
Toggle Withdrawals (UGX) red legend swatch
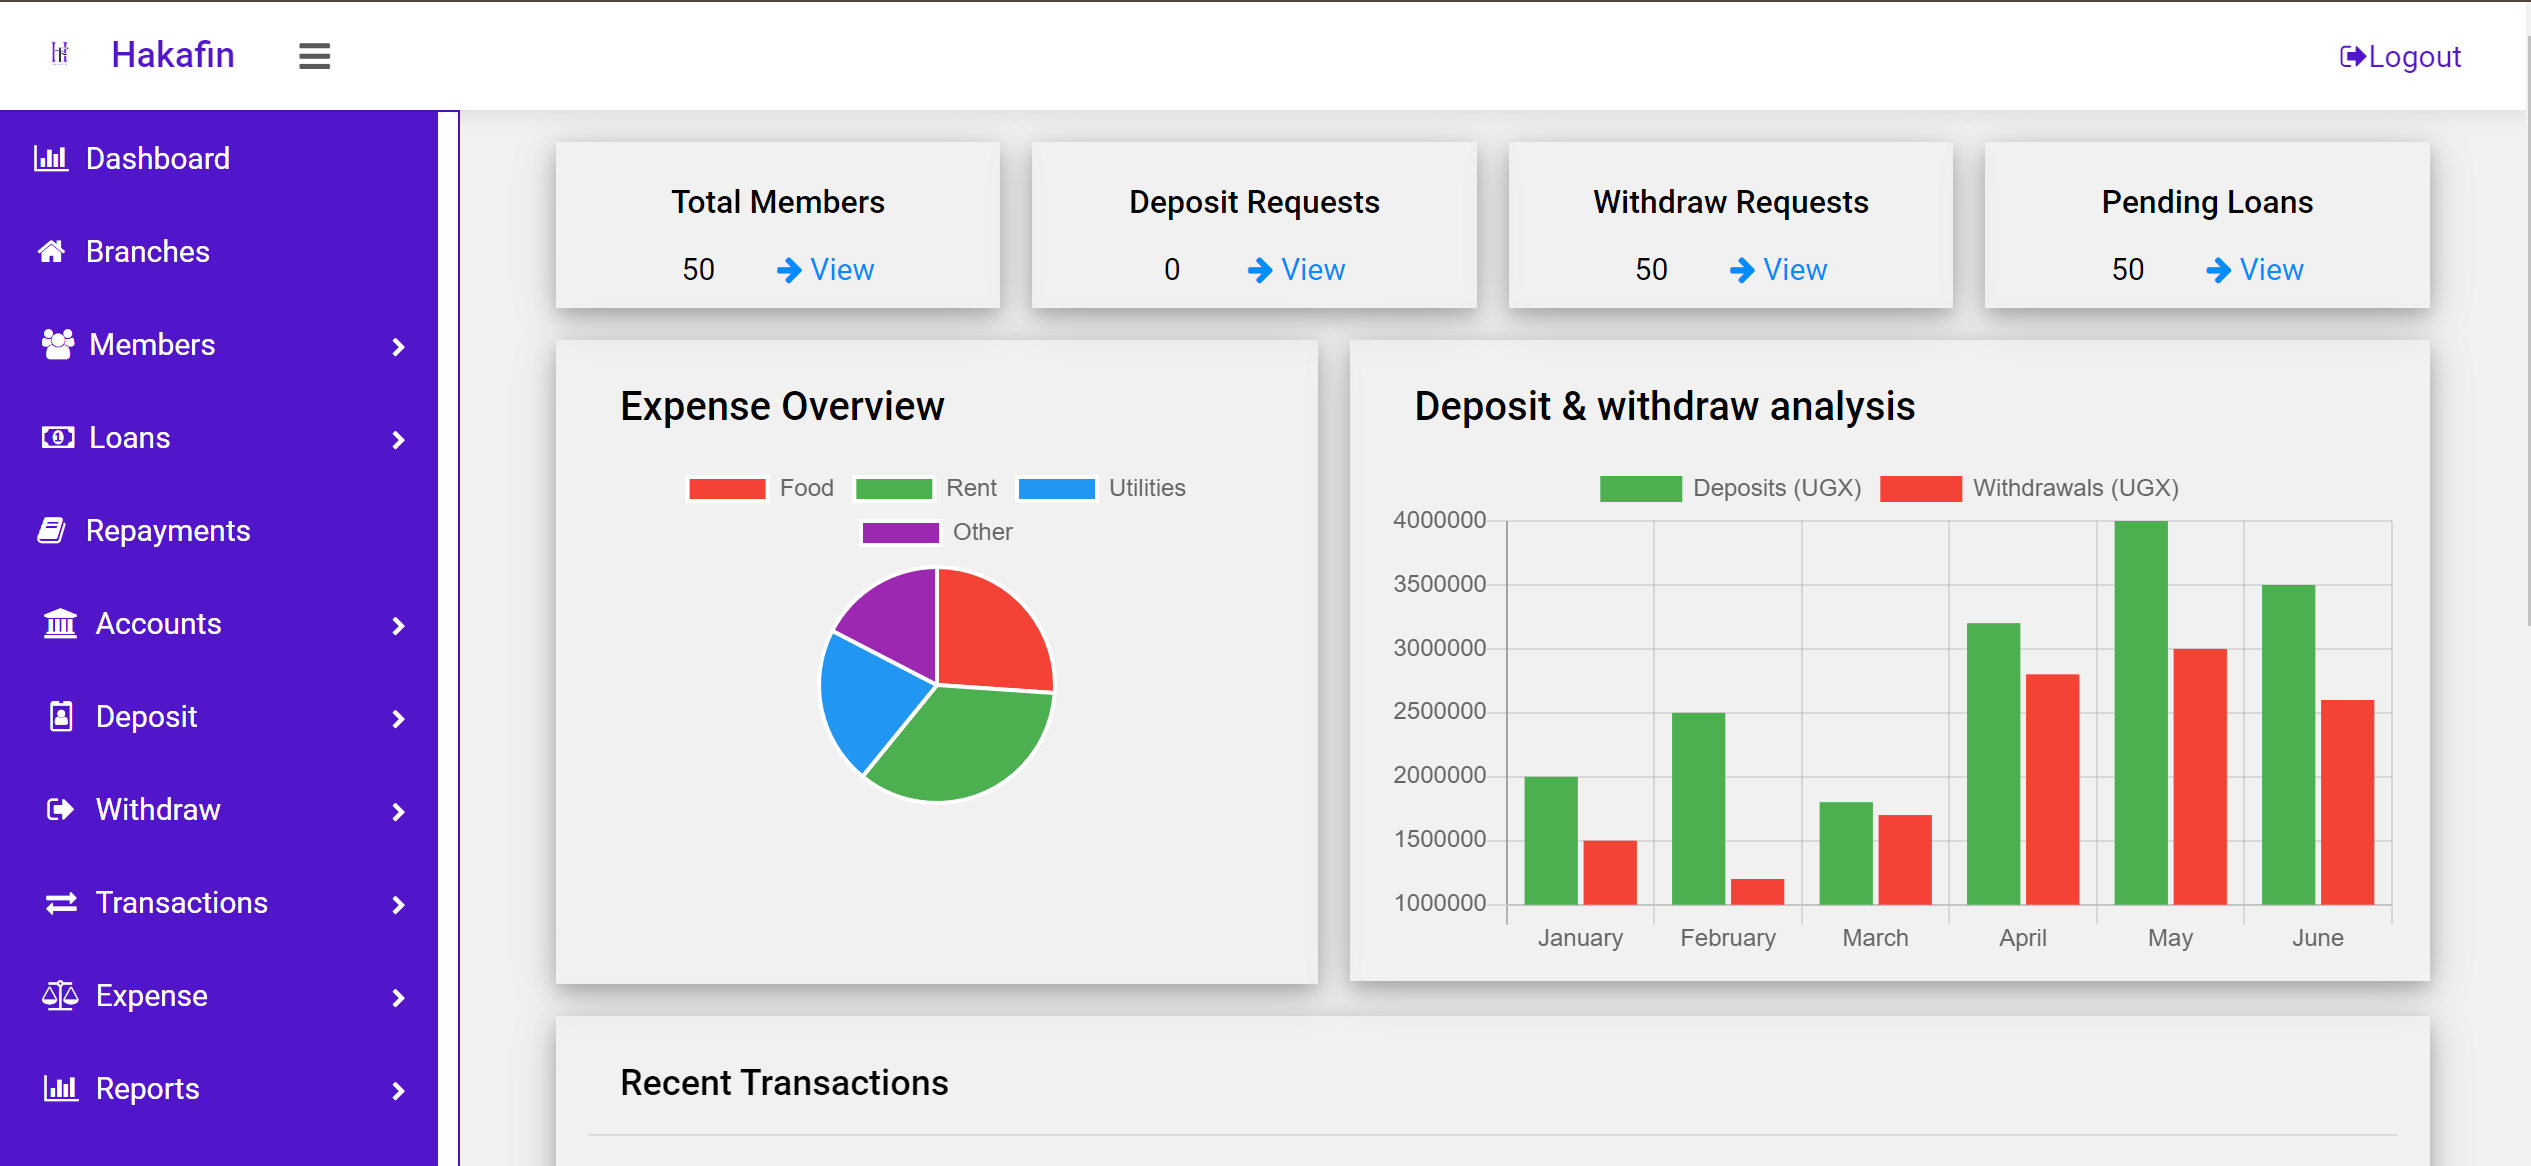pyautogui.click(x=1920, y=488)
